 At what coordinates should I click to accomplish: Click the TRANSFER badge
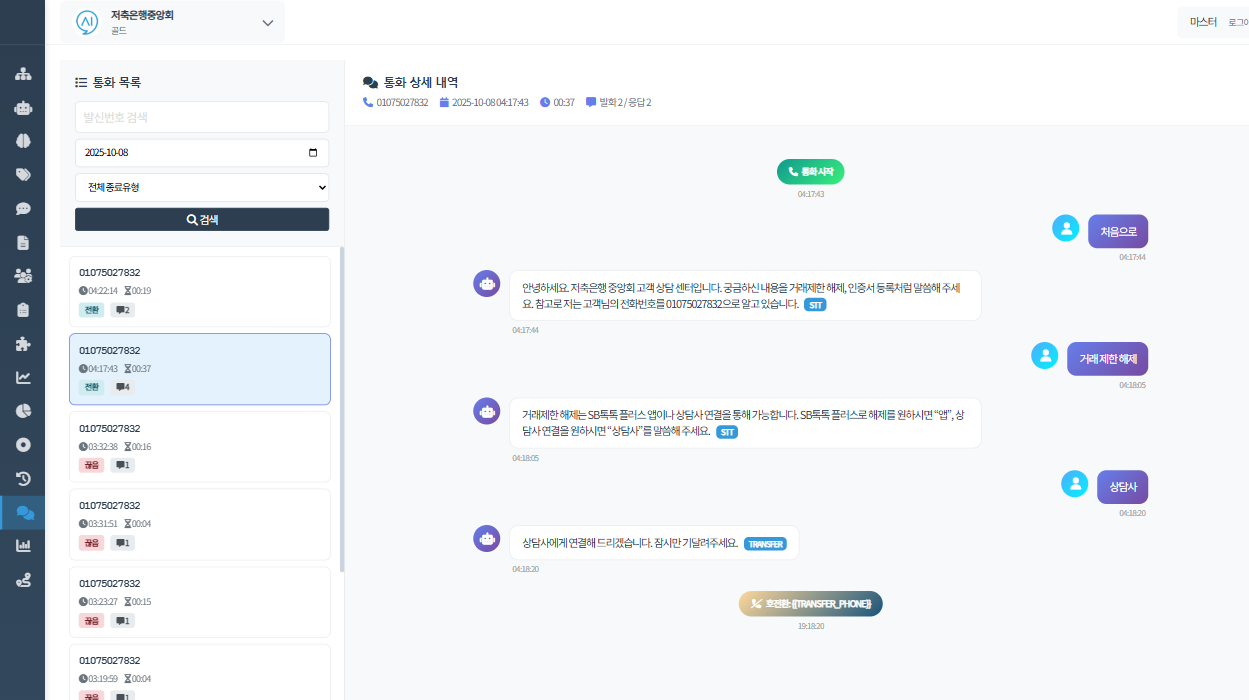pyautogui.click(x=765, y=544)
